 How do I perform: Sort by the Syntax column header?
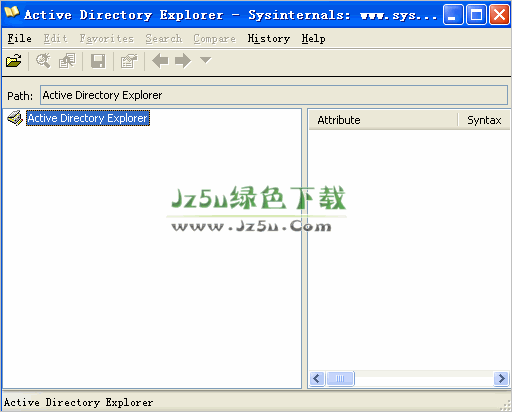click(x=484, y=120)
